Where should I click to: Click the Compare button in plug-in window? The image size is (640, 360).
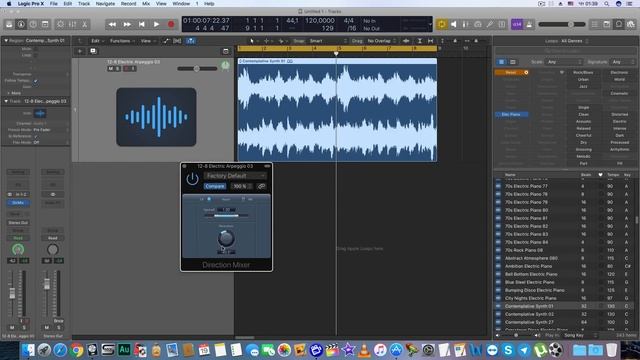215,186
